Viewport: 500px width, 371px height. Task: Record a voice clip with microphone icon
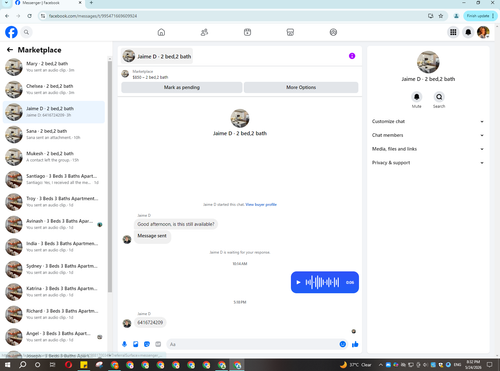click(x=124, y=344)
